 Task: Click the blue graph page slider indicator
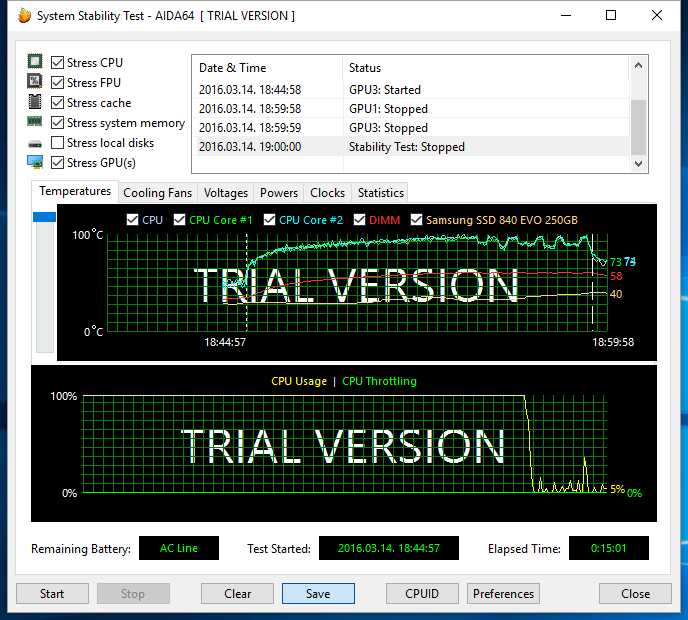[44, 217]
